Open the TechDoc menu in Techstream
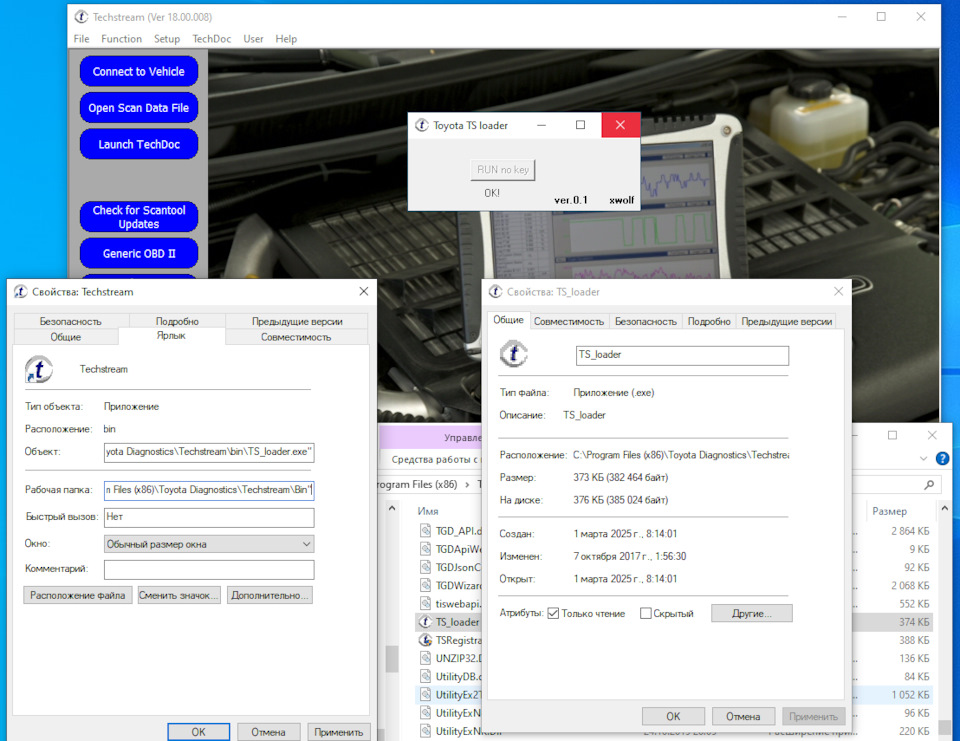This screenshot has height=741, width=960. pos(211,39)
